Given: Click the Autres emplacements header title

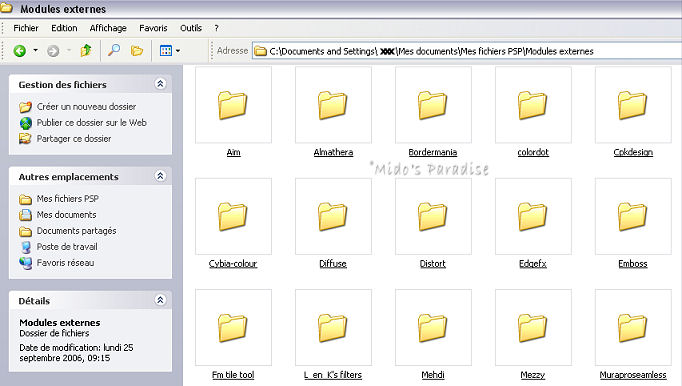Looking at the screenshot, I should [x=68, y=177].
